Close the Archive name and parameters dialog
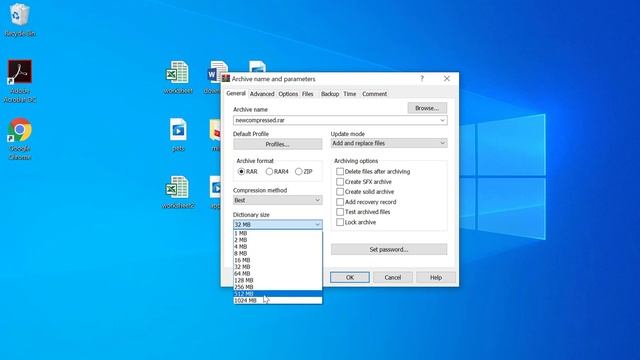The image size is (640, 360). [447, 78]
